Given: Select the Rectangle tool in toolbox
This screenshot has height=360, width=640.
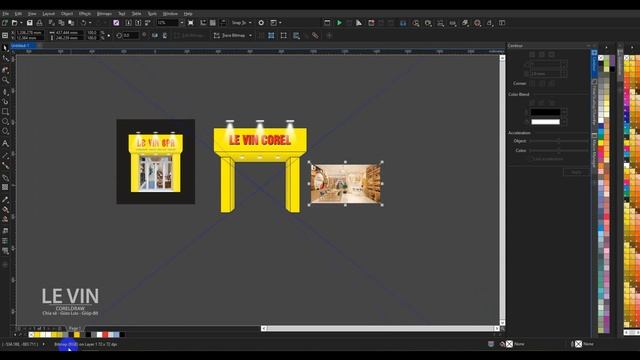Looking at the screenshot, I should tap(5, 111).
